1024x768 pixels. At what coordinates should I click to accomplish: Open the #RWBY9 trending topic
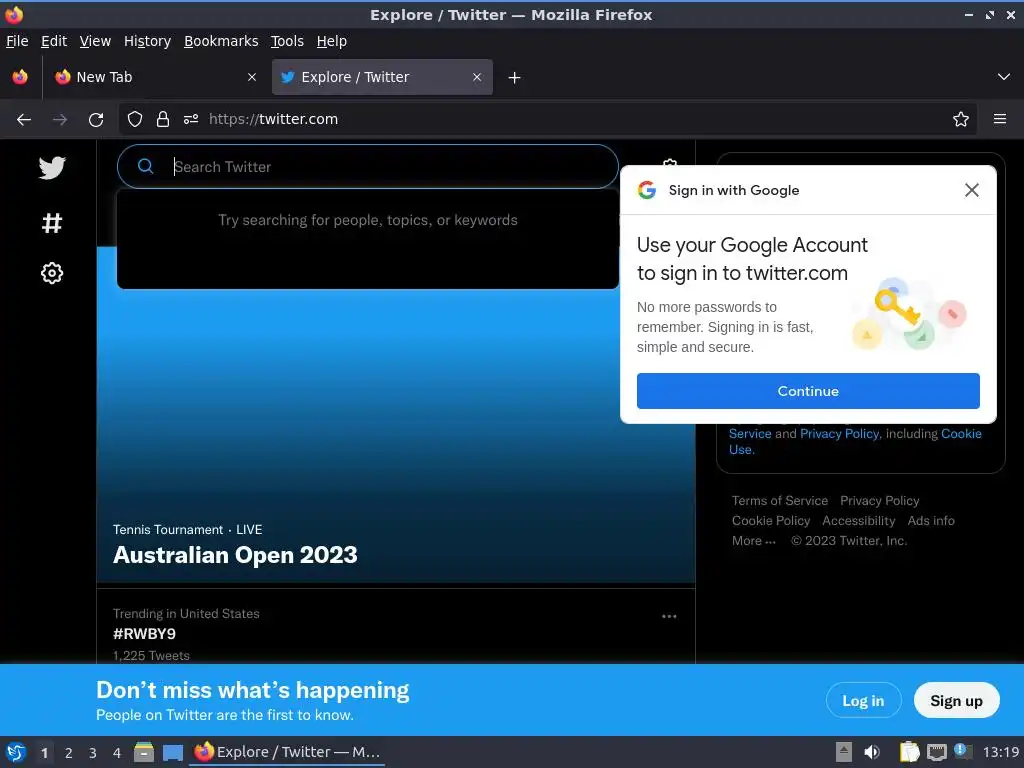pyautogui.click(x=144, y=634)
